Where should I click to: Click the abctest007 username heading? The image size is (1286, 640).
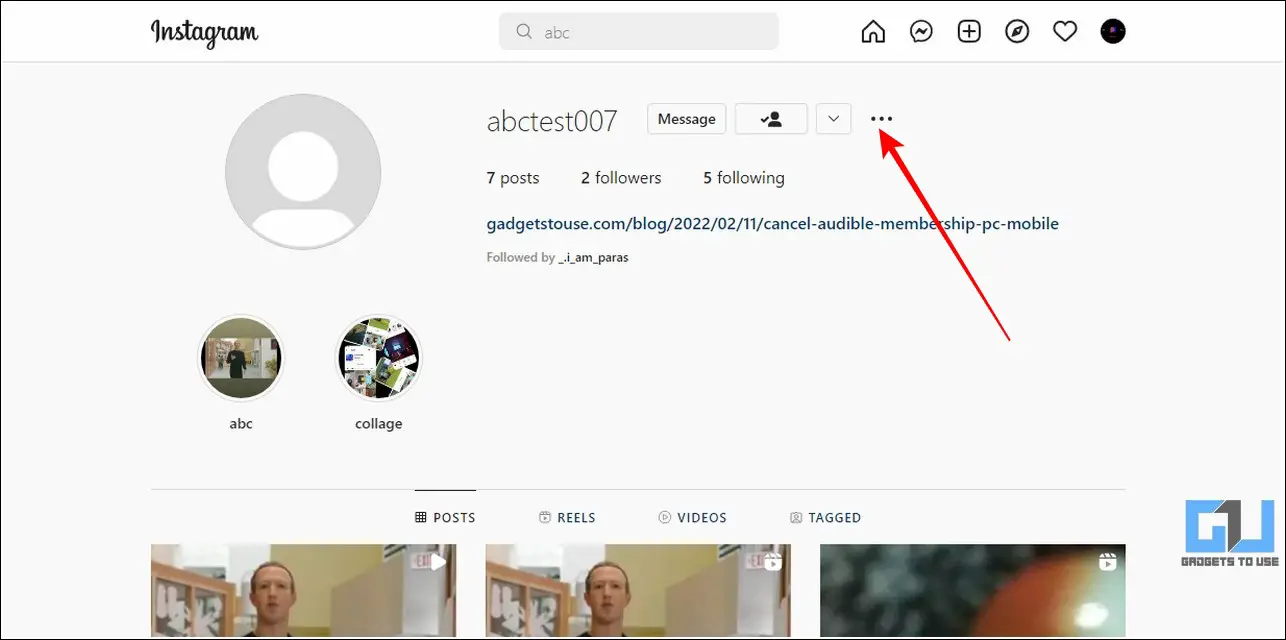[552, 121]
